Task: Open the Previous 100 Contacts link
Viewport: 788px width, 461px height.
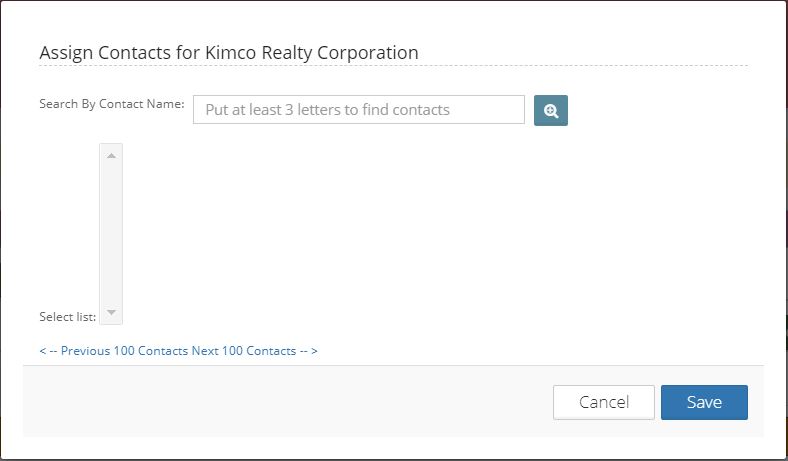Action: (124, 351)
